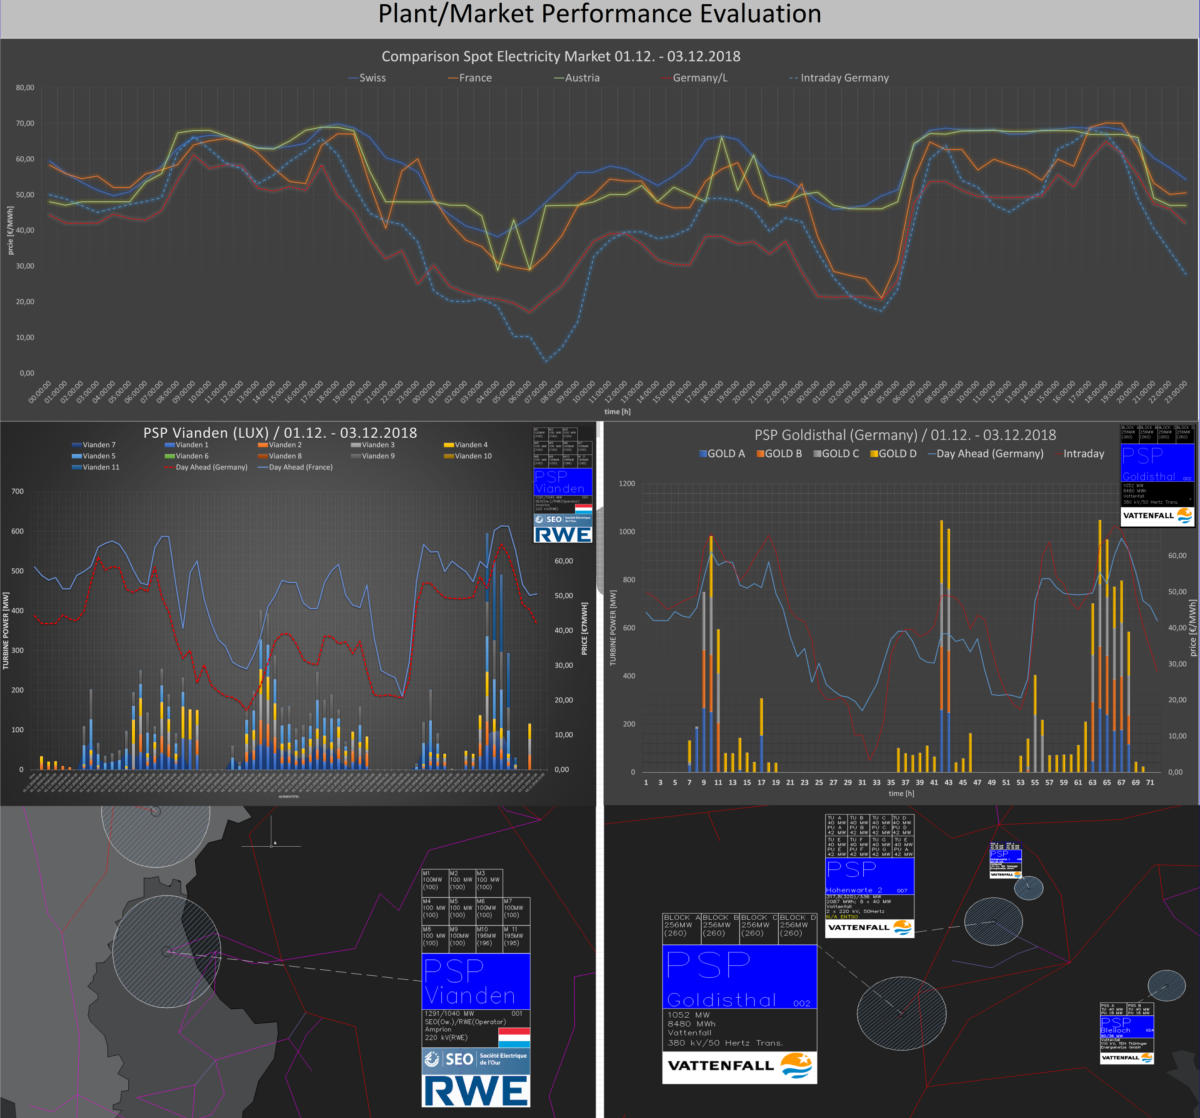Click the PSP Hohenwarte 2 card

(870, 875)
